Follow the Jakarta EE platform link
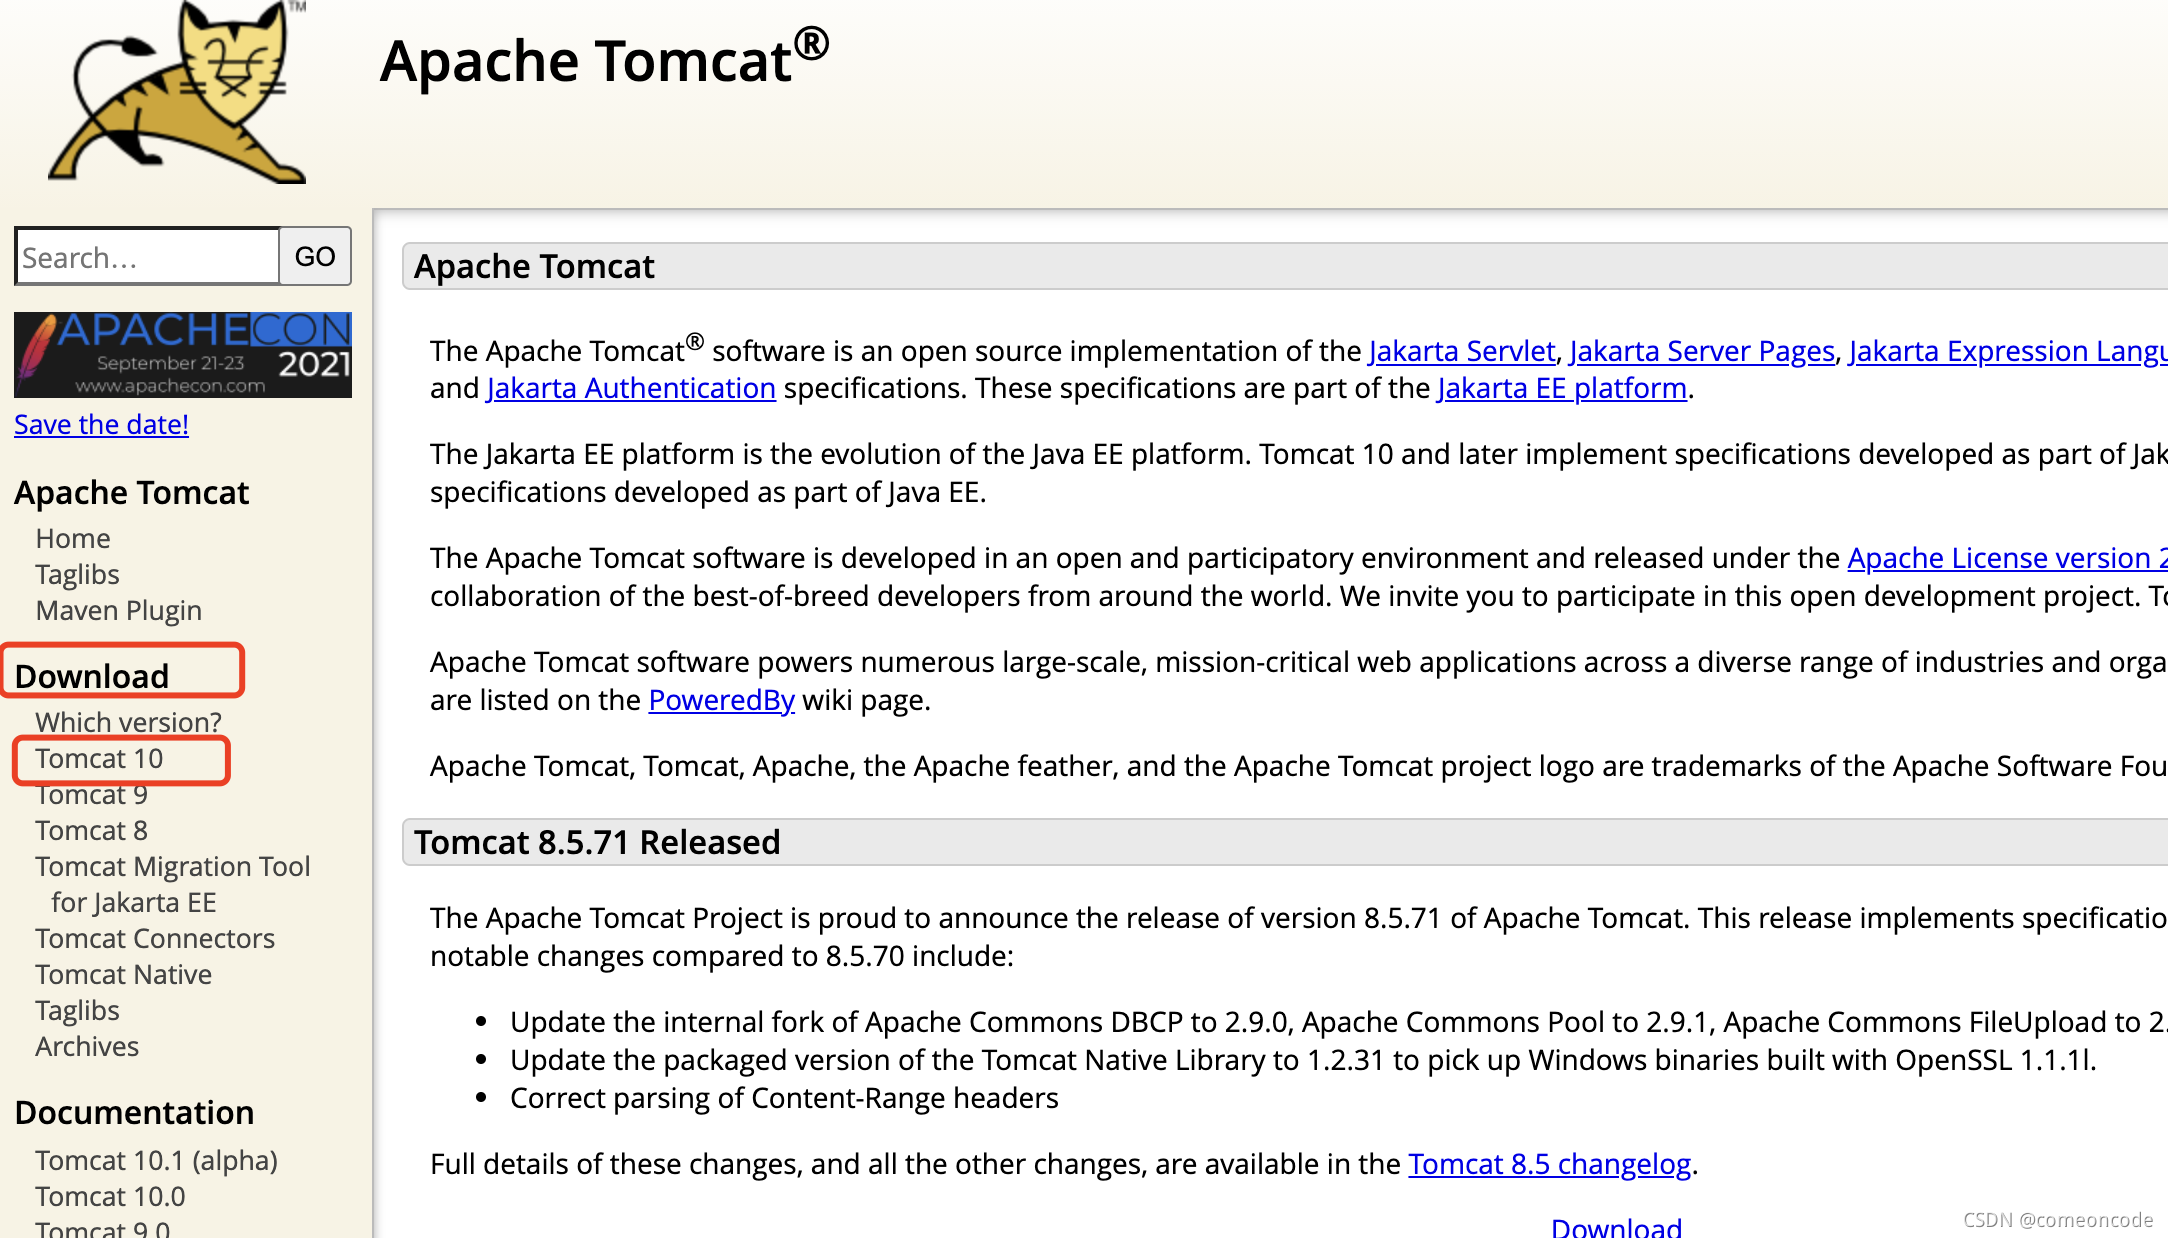Screen dimensions: 2168x1238 click(1562, 388)
